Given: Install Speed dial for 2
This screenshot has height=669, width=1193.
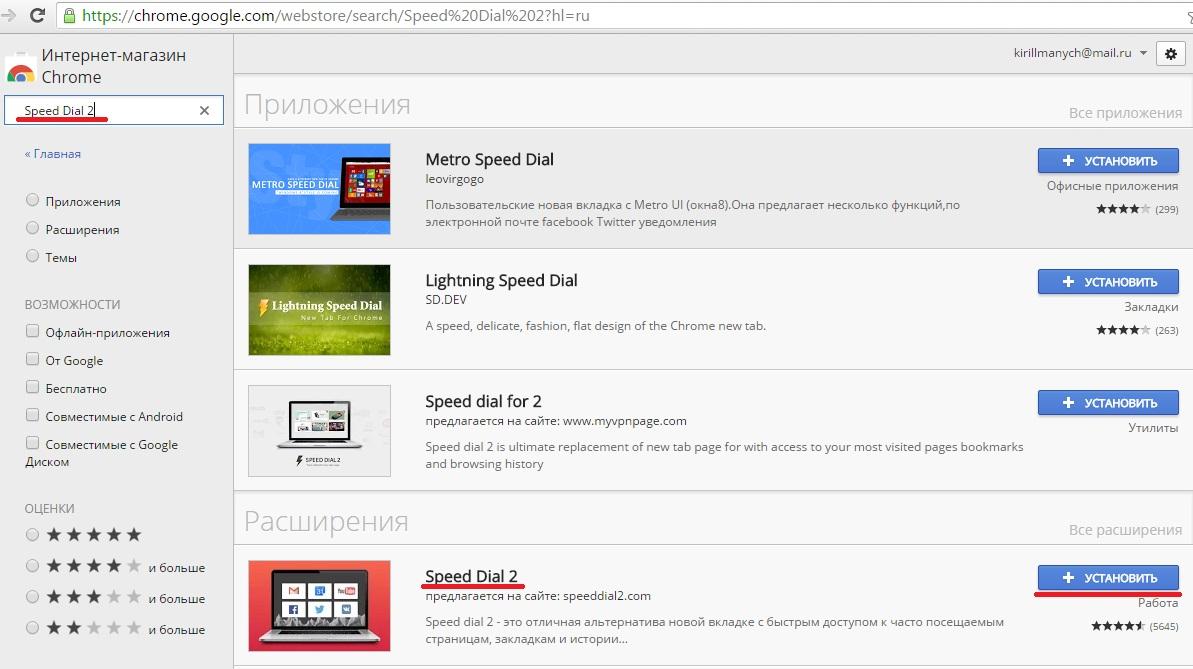Looking at the screenshot, I should click(1108, 403).
